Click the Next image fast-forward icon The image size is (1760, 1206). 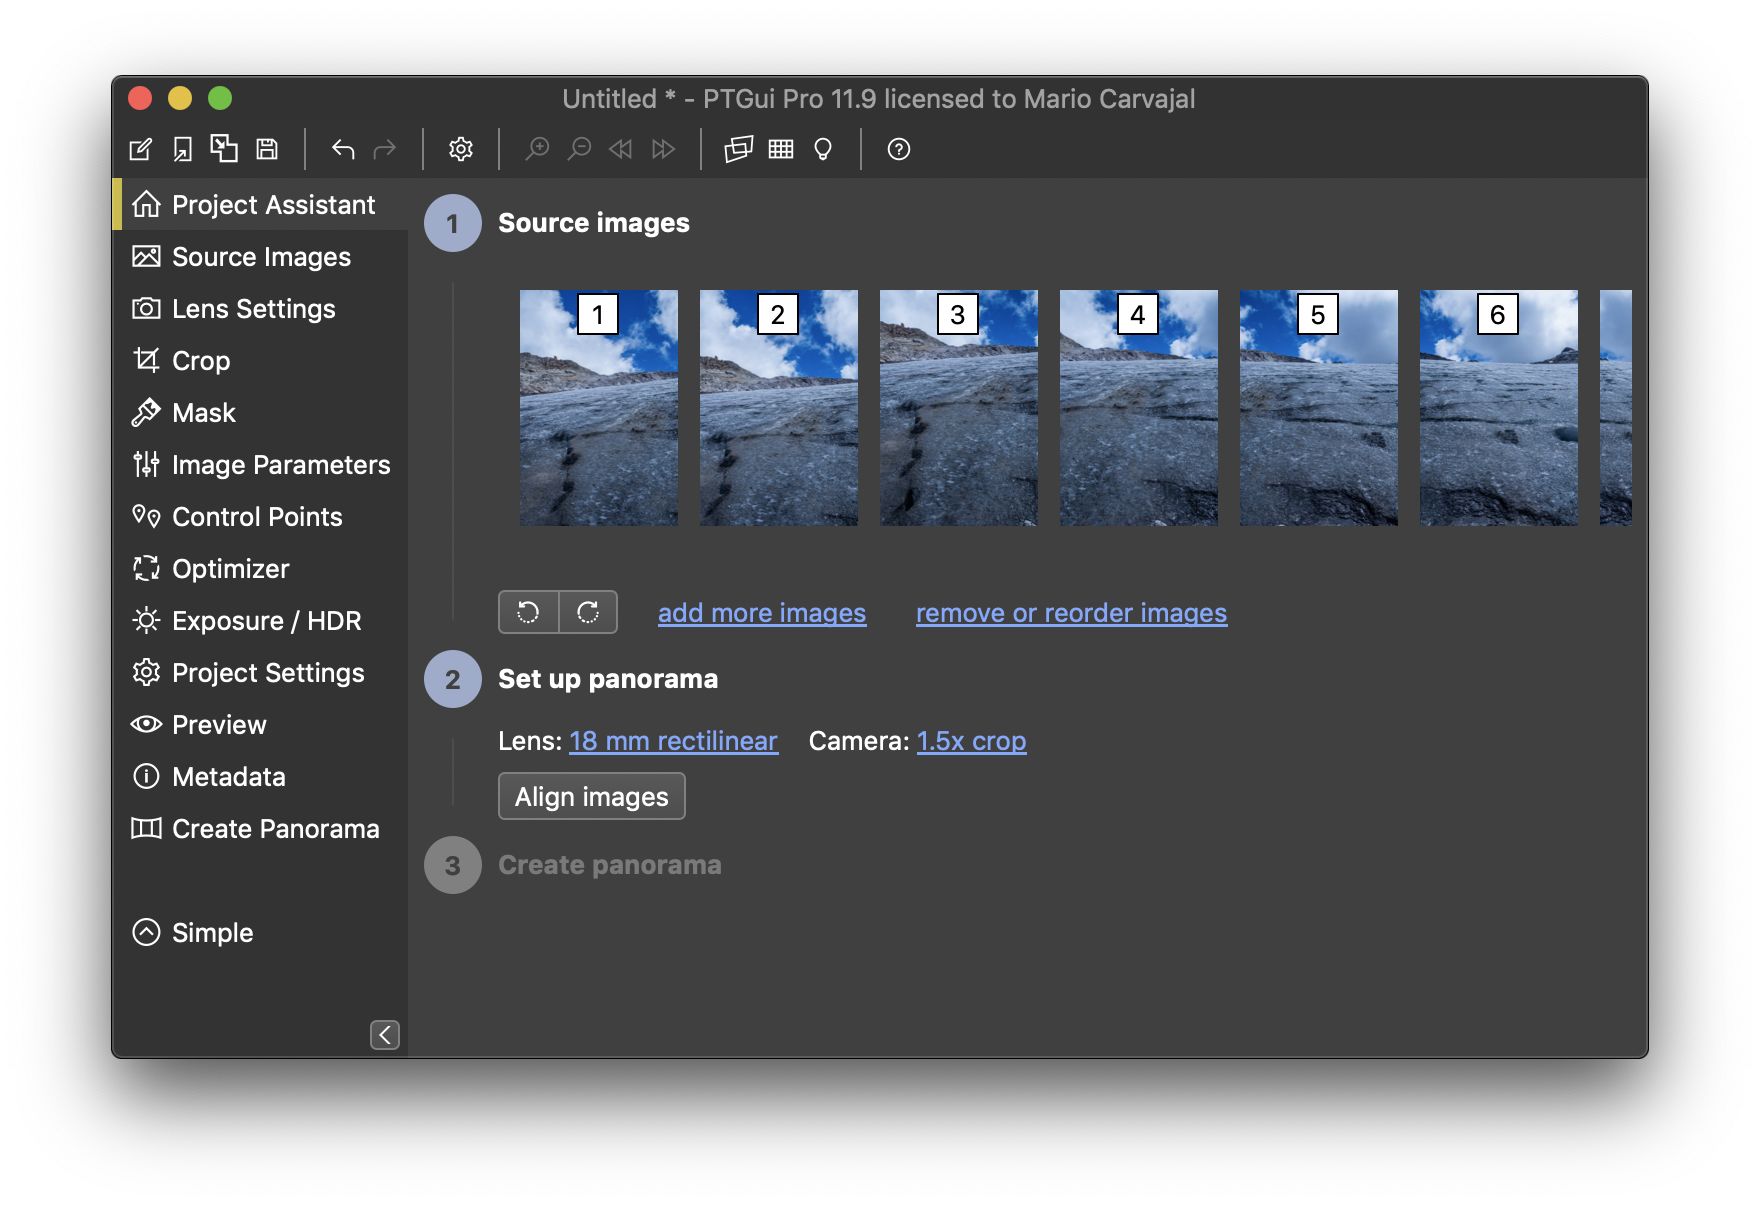pos(663,149)
